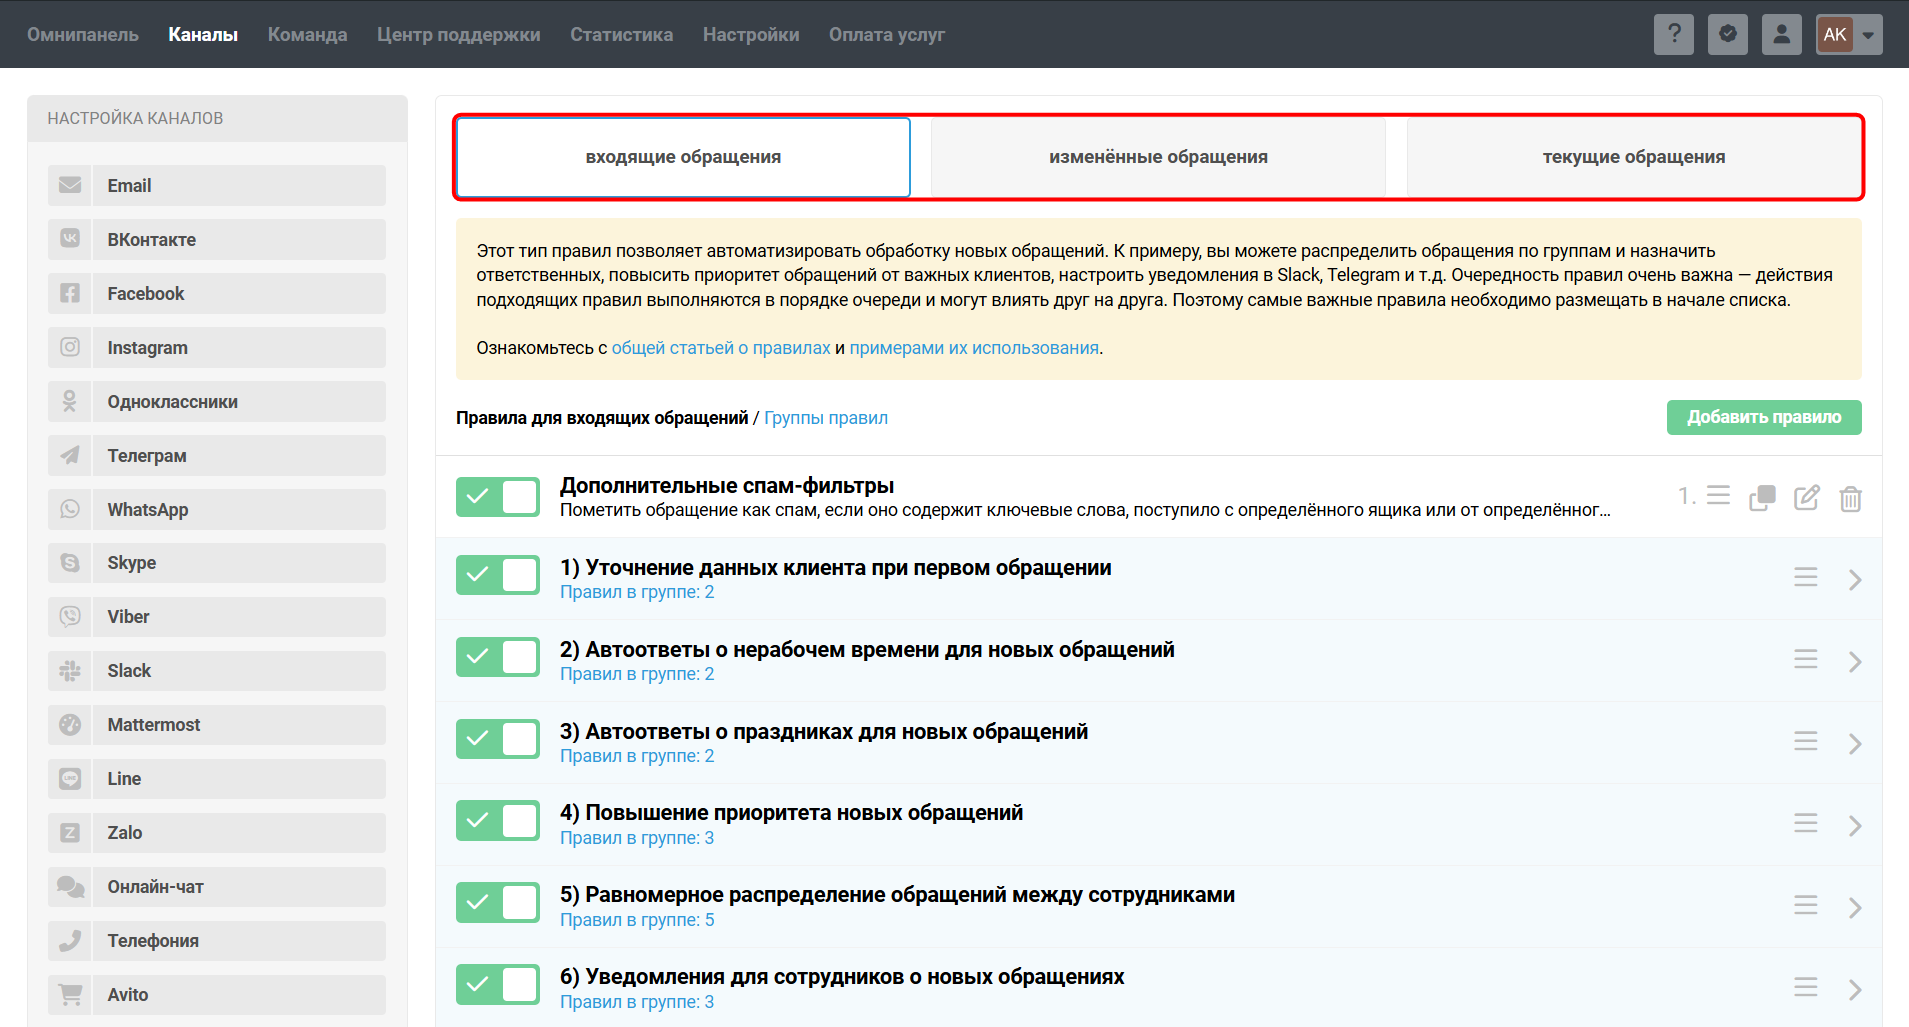Click the help question mark icon
This screenshot has height=1027, width=1909.
[1673, 34]
